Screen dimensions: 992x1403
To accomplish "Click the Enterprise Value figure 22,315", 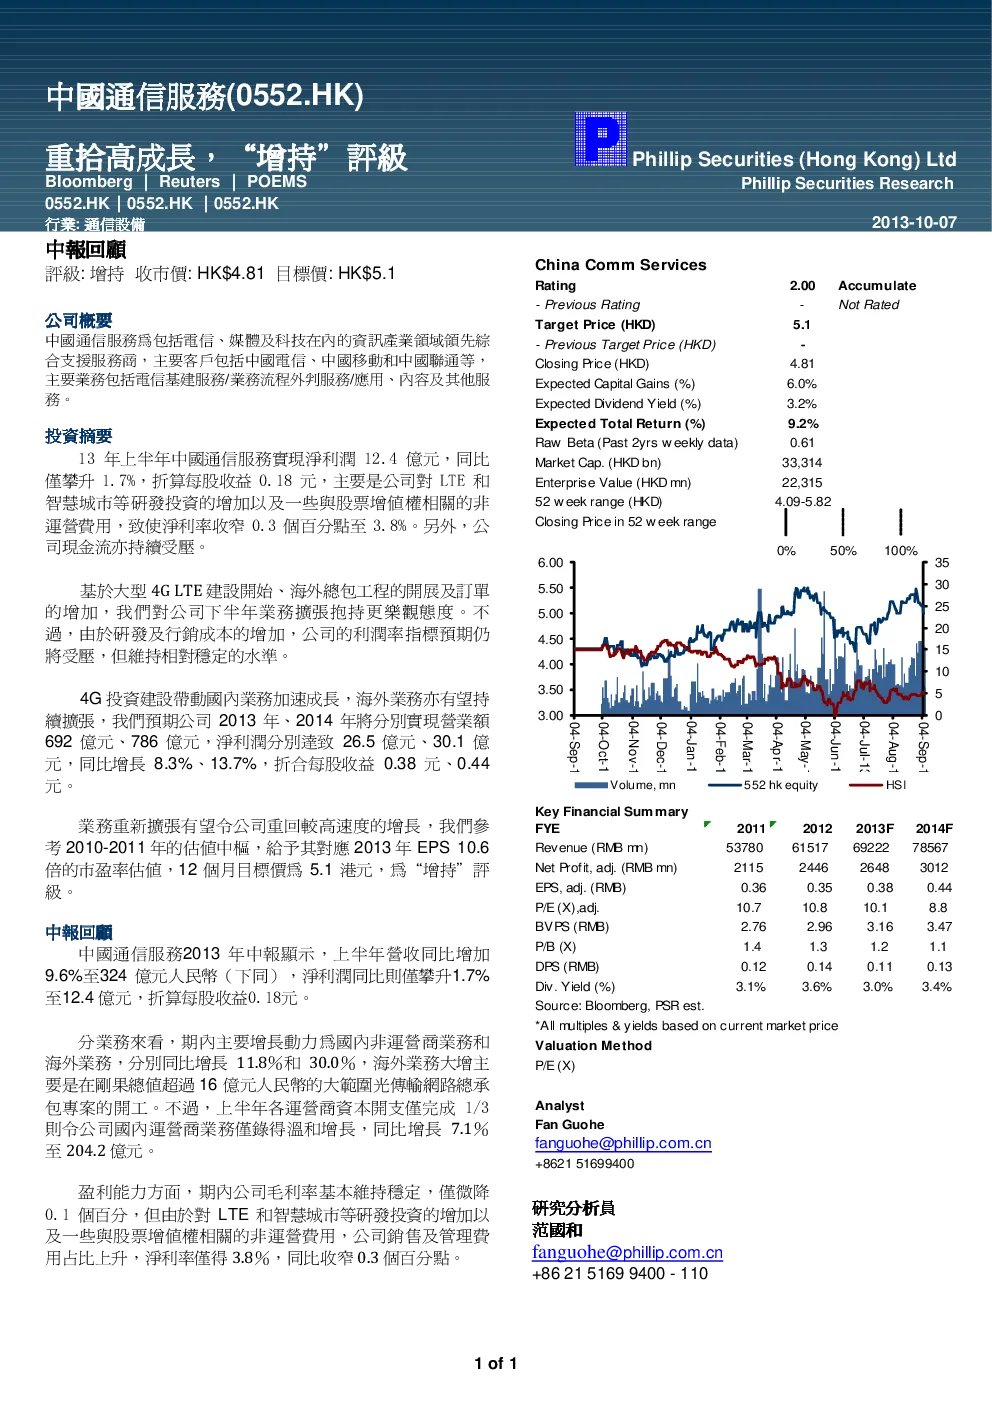I will pos(802,483).
